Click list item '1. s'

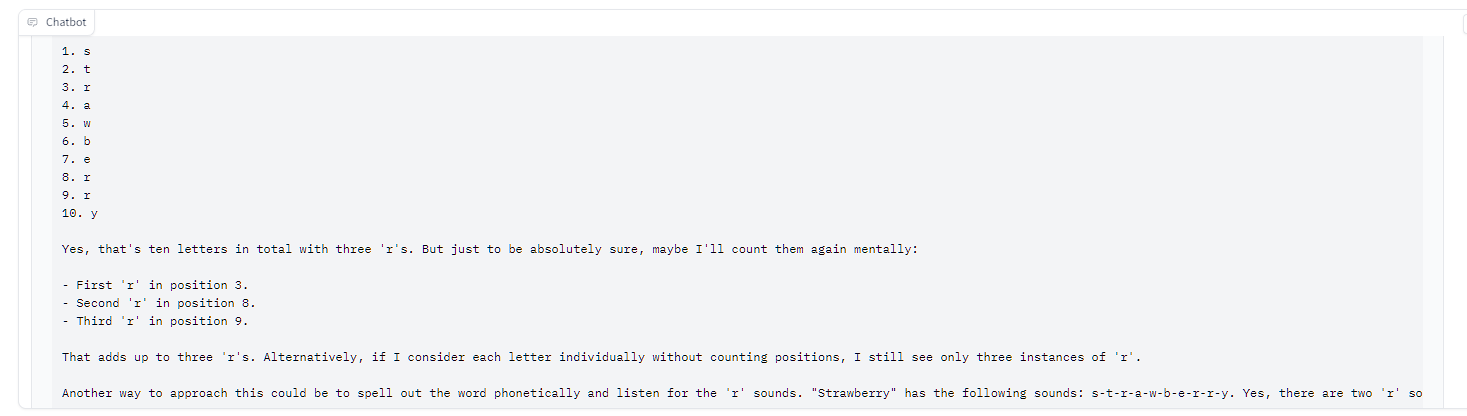(x=76, y=51)
